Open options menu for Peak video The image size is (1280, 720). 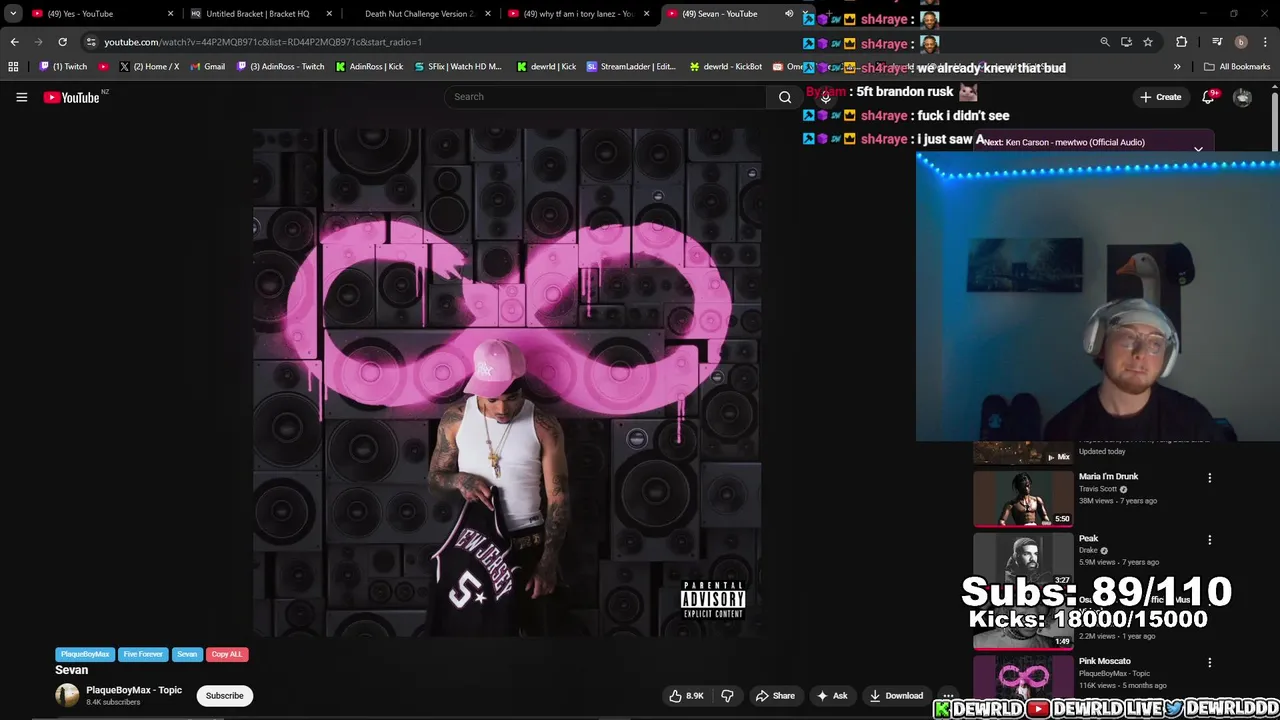[1210, 540]
